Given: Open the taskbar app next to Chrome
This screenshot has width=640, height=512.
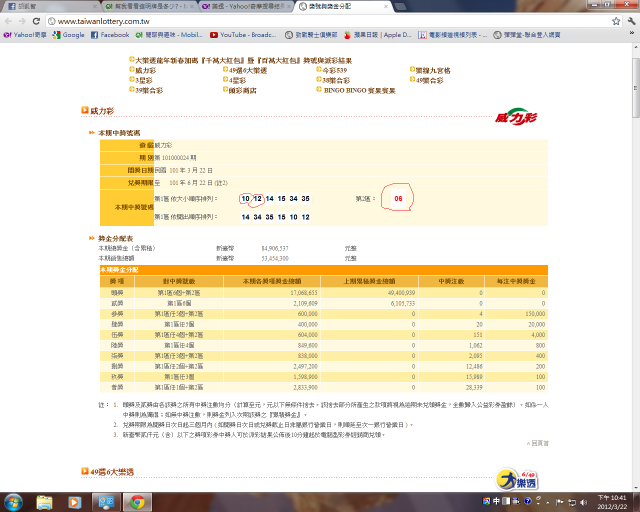Looking at the screenshot, I should [106, 502].
